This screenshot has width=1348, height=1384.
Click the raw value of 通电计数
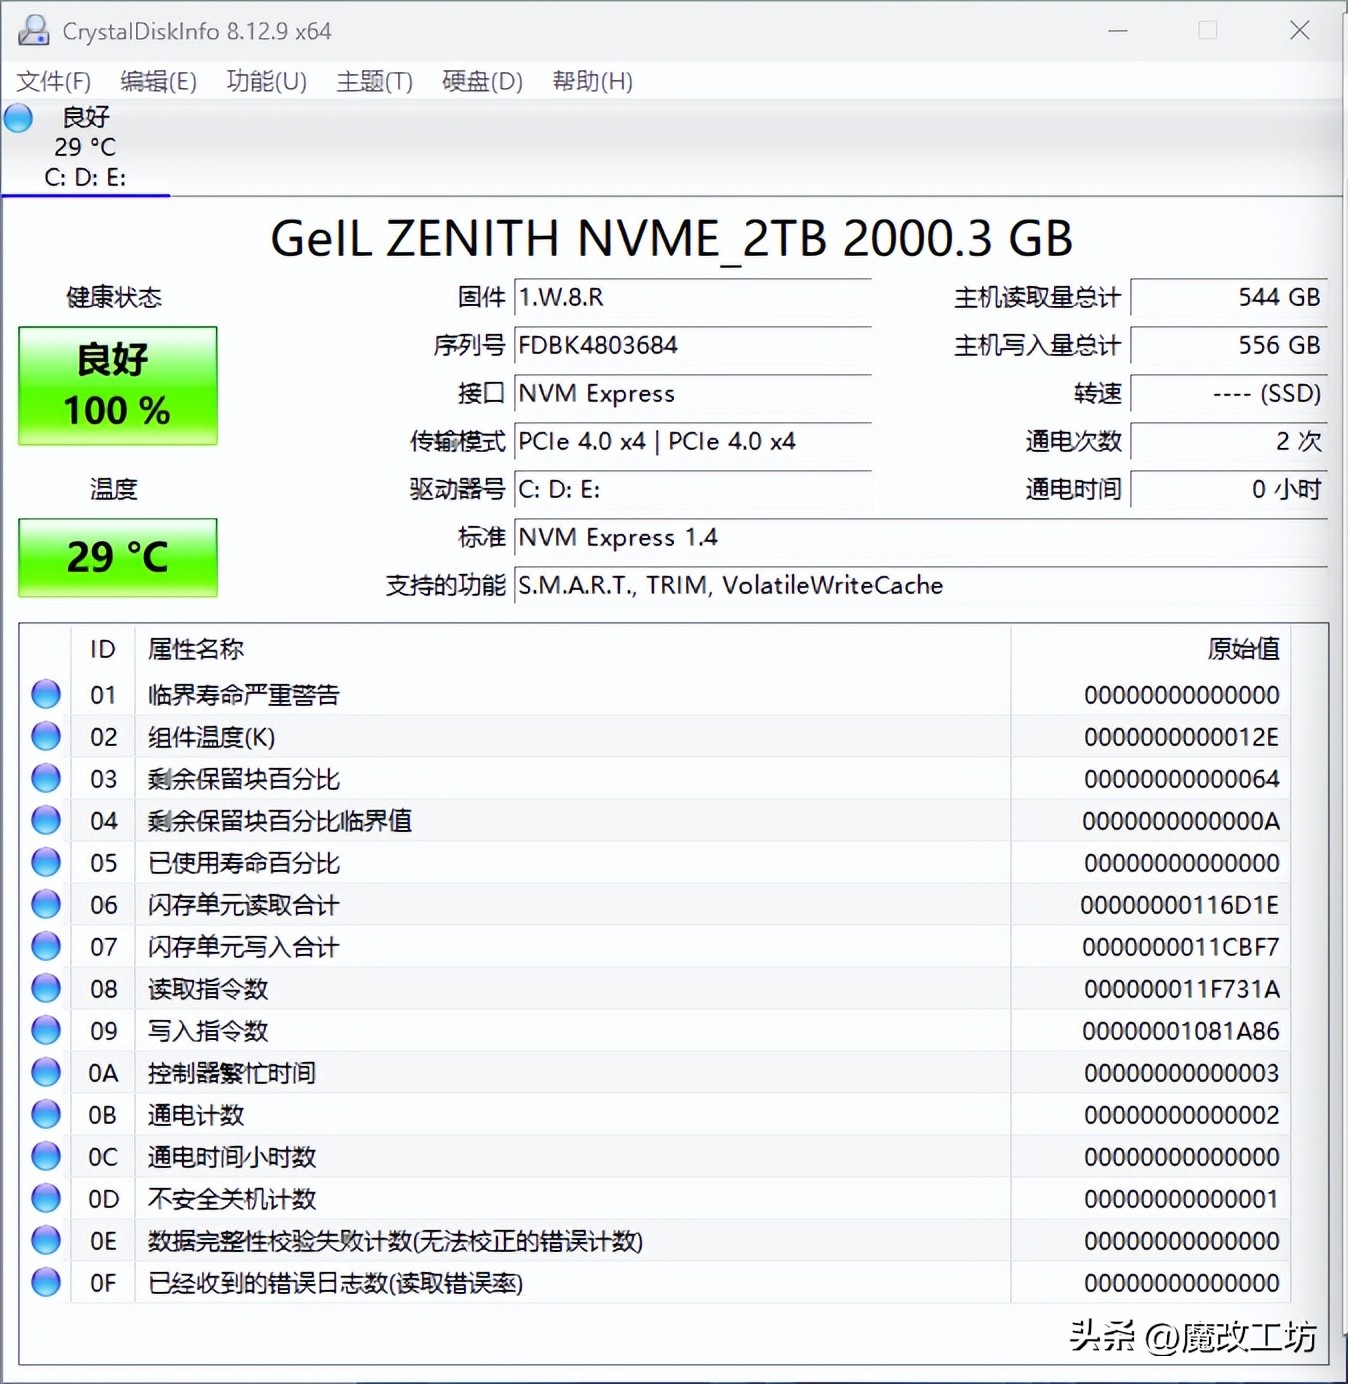pos(1180,1114)
